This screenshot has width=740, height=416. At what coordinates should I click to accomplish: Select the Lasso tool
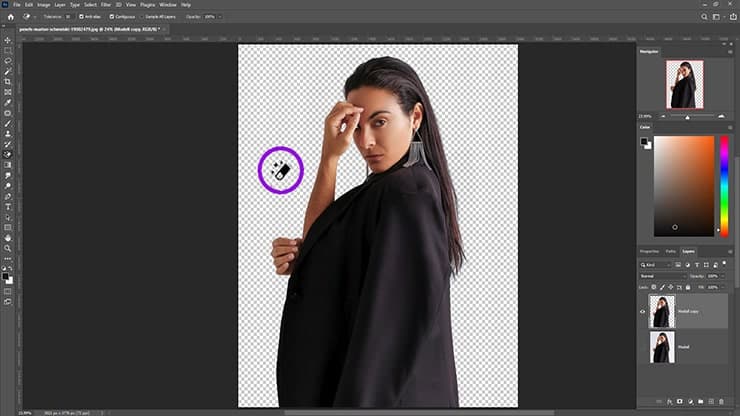[x=8, y=61]
